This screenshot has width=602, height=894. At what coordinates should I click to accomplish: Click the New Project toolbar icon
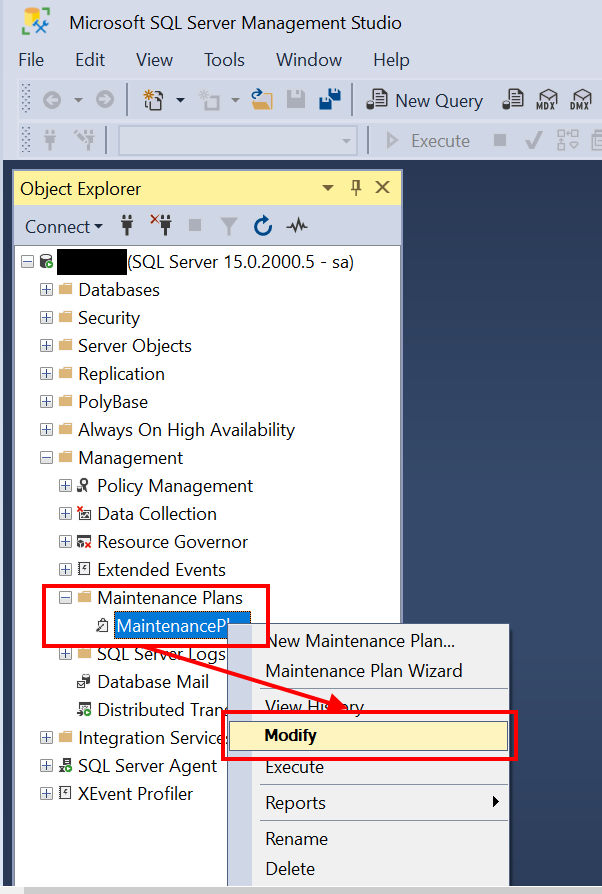coord(153,100)
